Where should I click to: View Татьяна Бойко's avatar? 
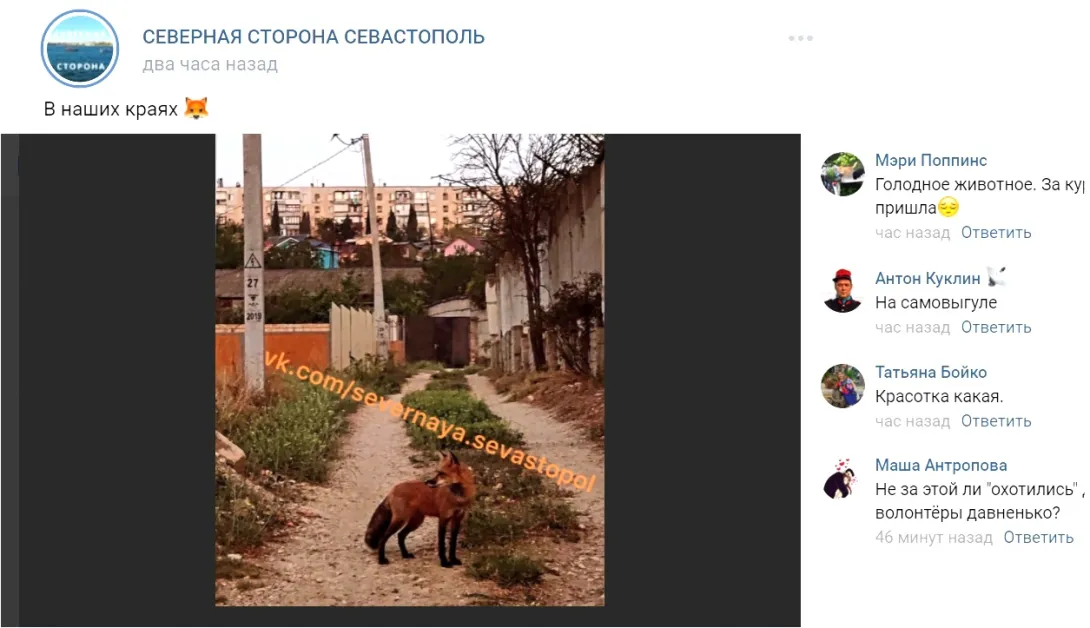(843, 385)
